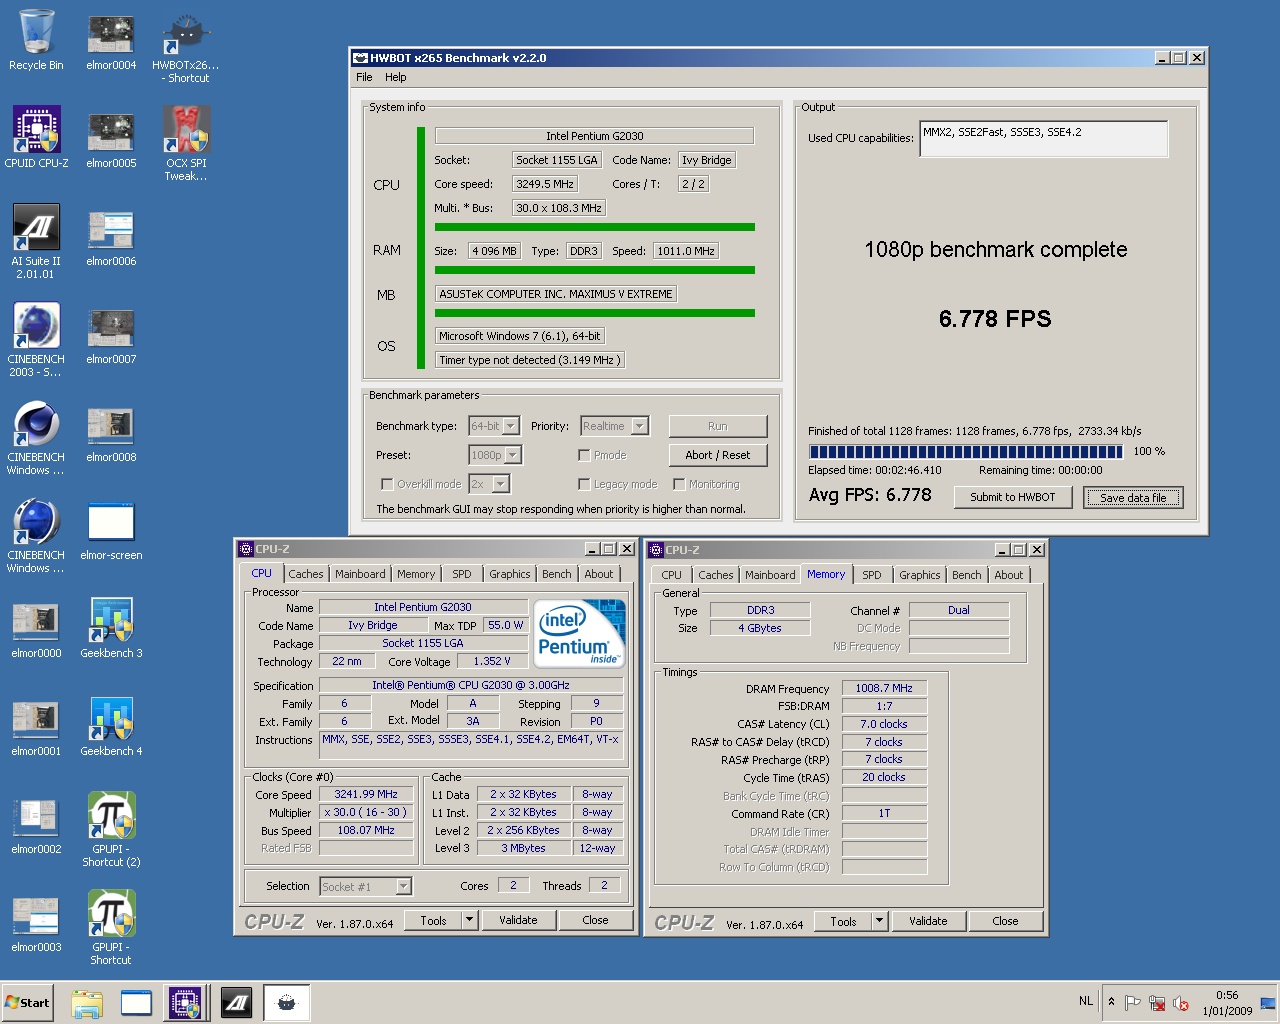Launch the GPUPI Shortcut (2) desktop icon
The width and height of the screenshot is (1280, 1024).
click(111, 829)
